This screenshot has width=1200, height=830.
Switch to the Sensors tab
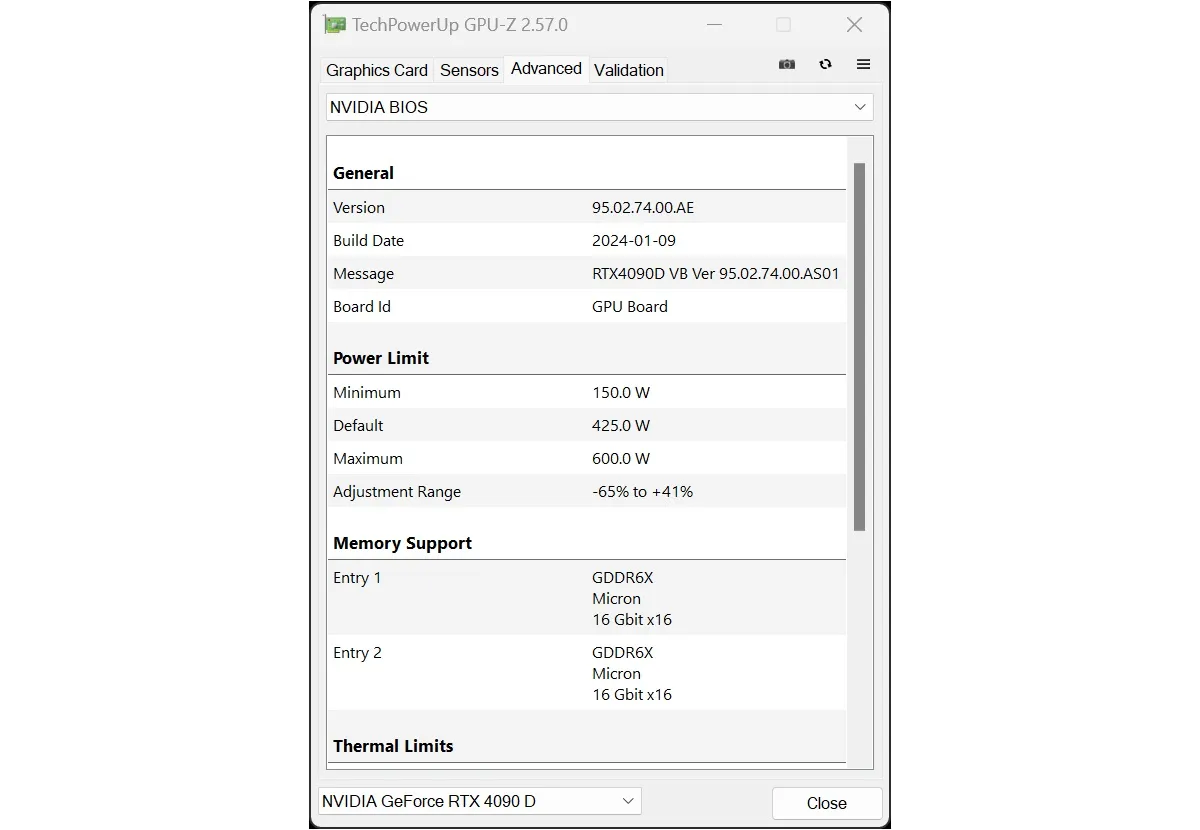coord(469,70)
